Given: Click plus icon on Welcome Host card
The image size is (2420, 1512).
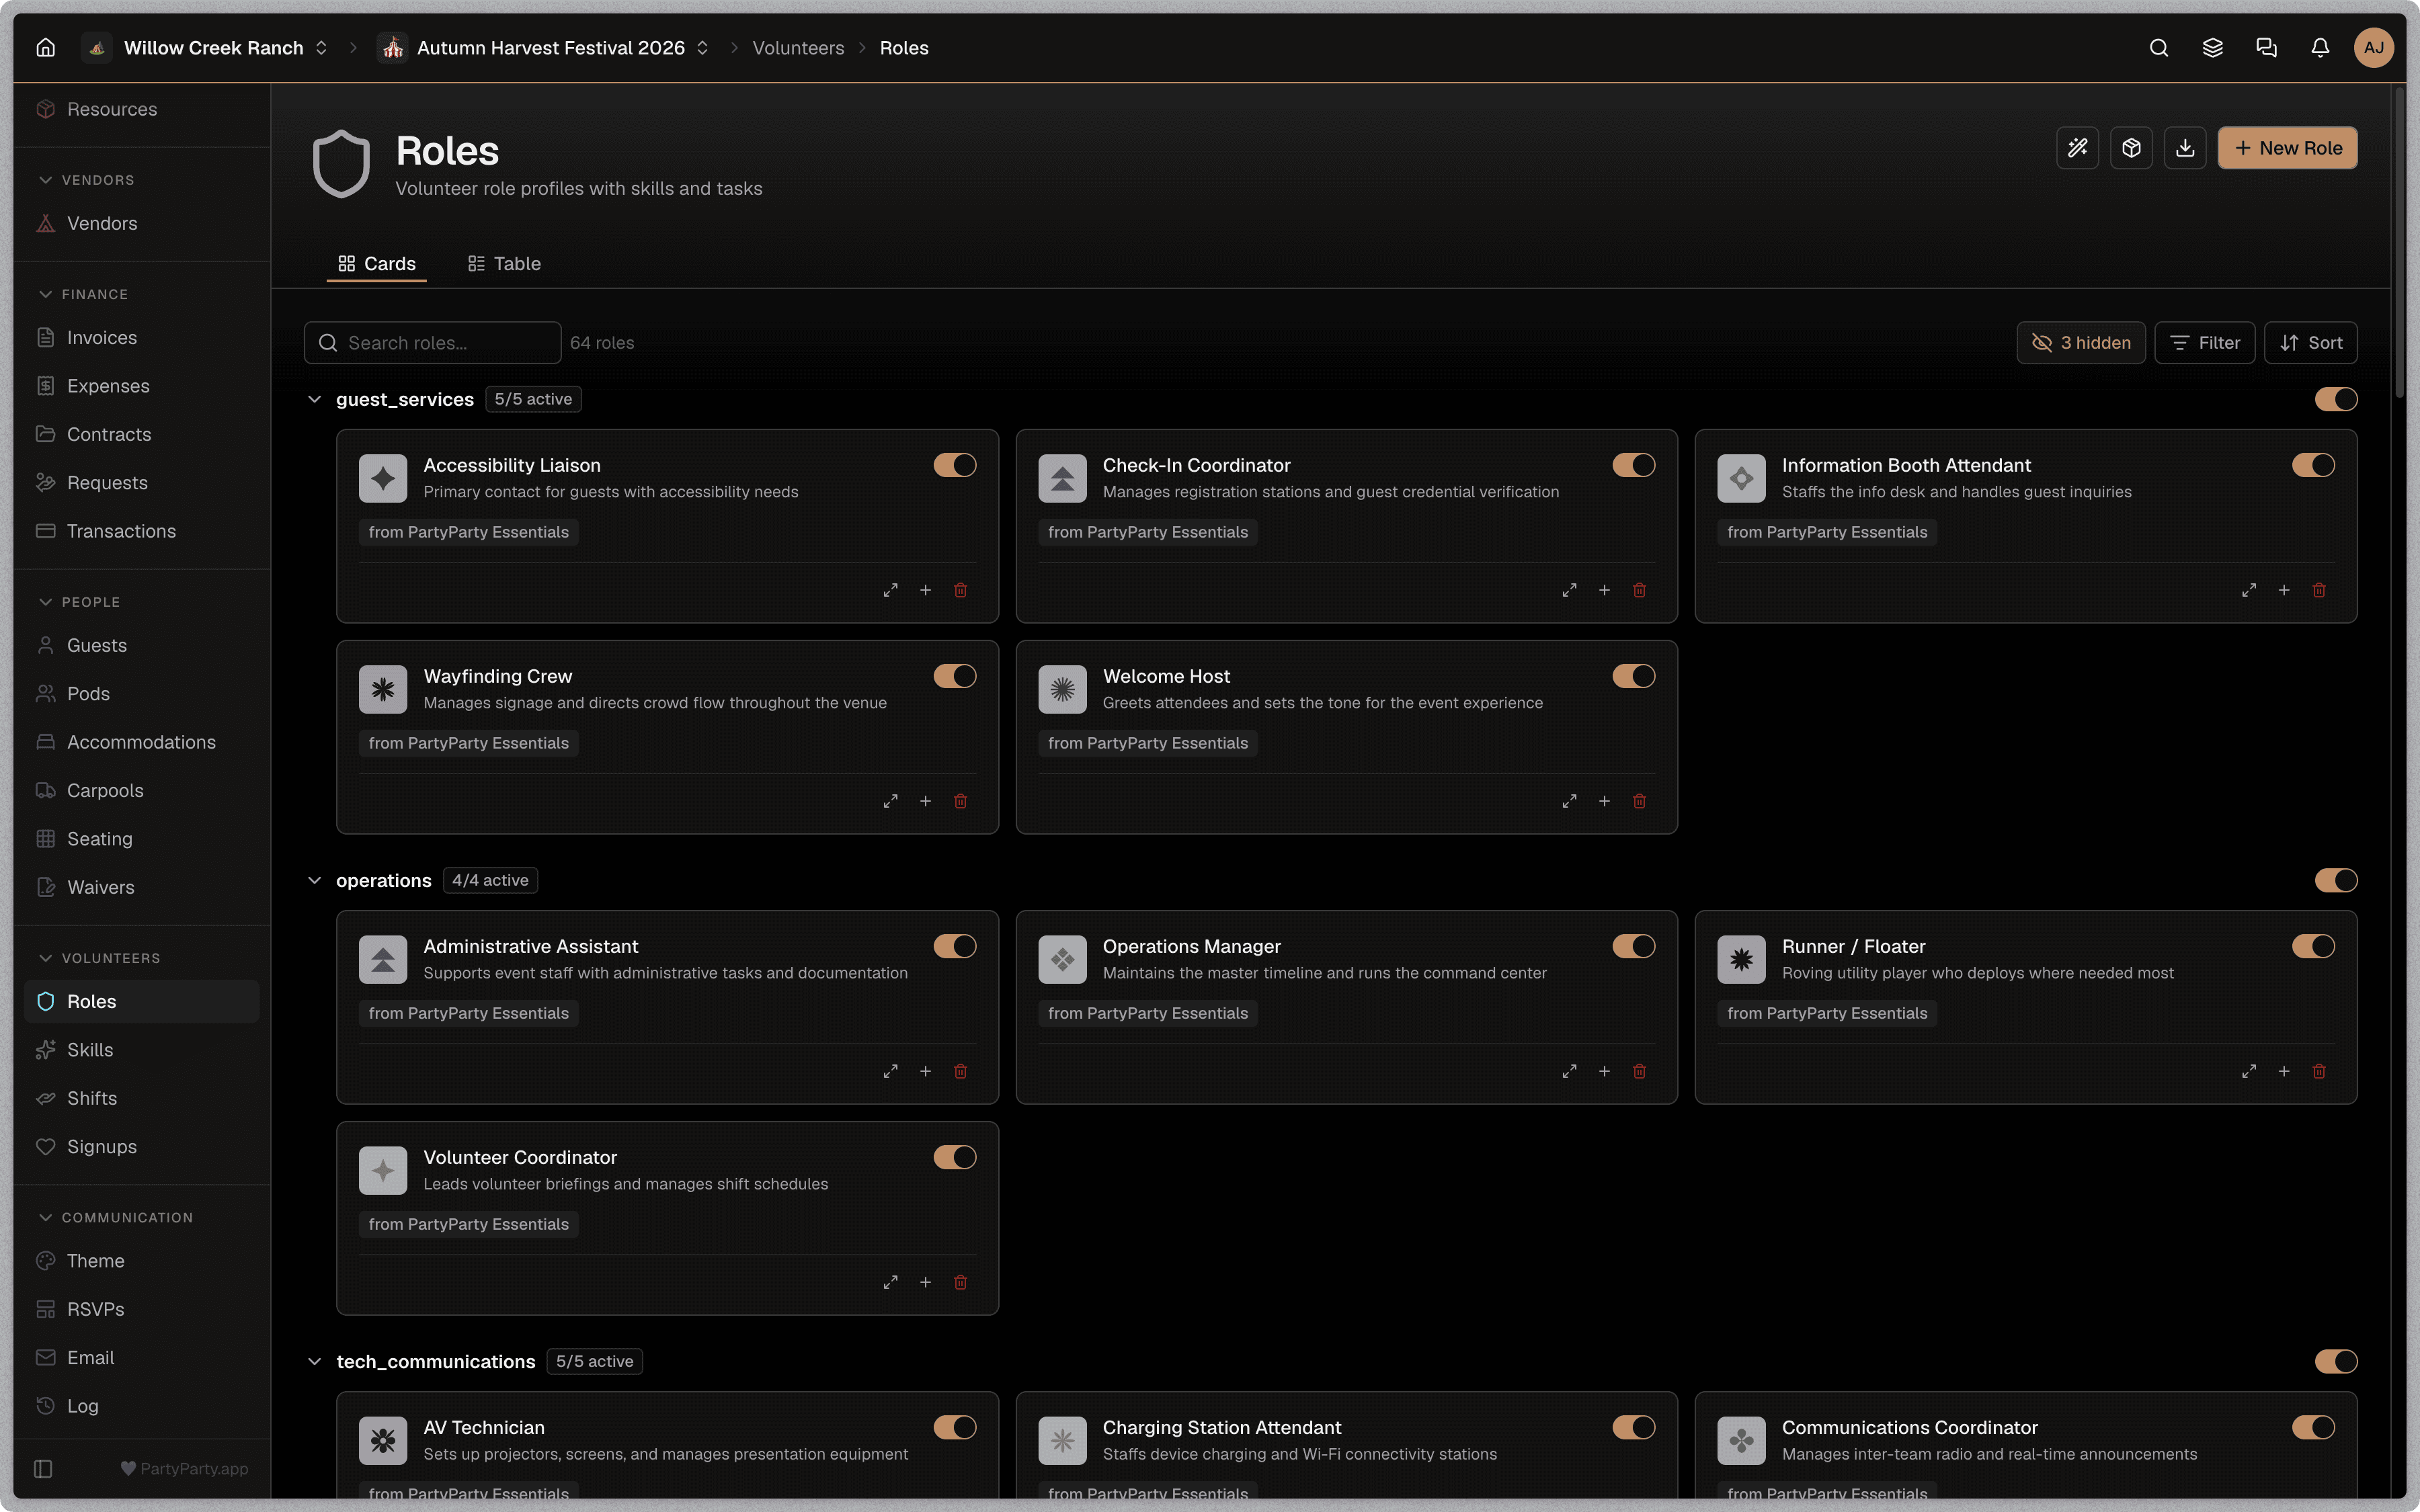Looking at the screenshot, I should tap(1604, 801).
